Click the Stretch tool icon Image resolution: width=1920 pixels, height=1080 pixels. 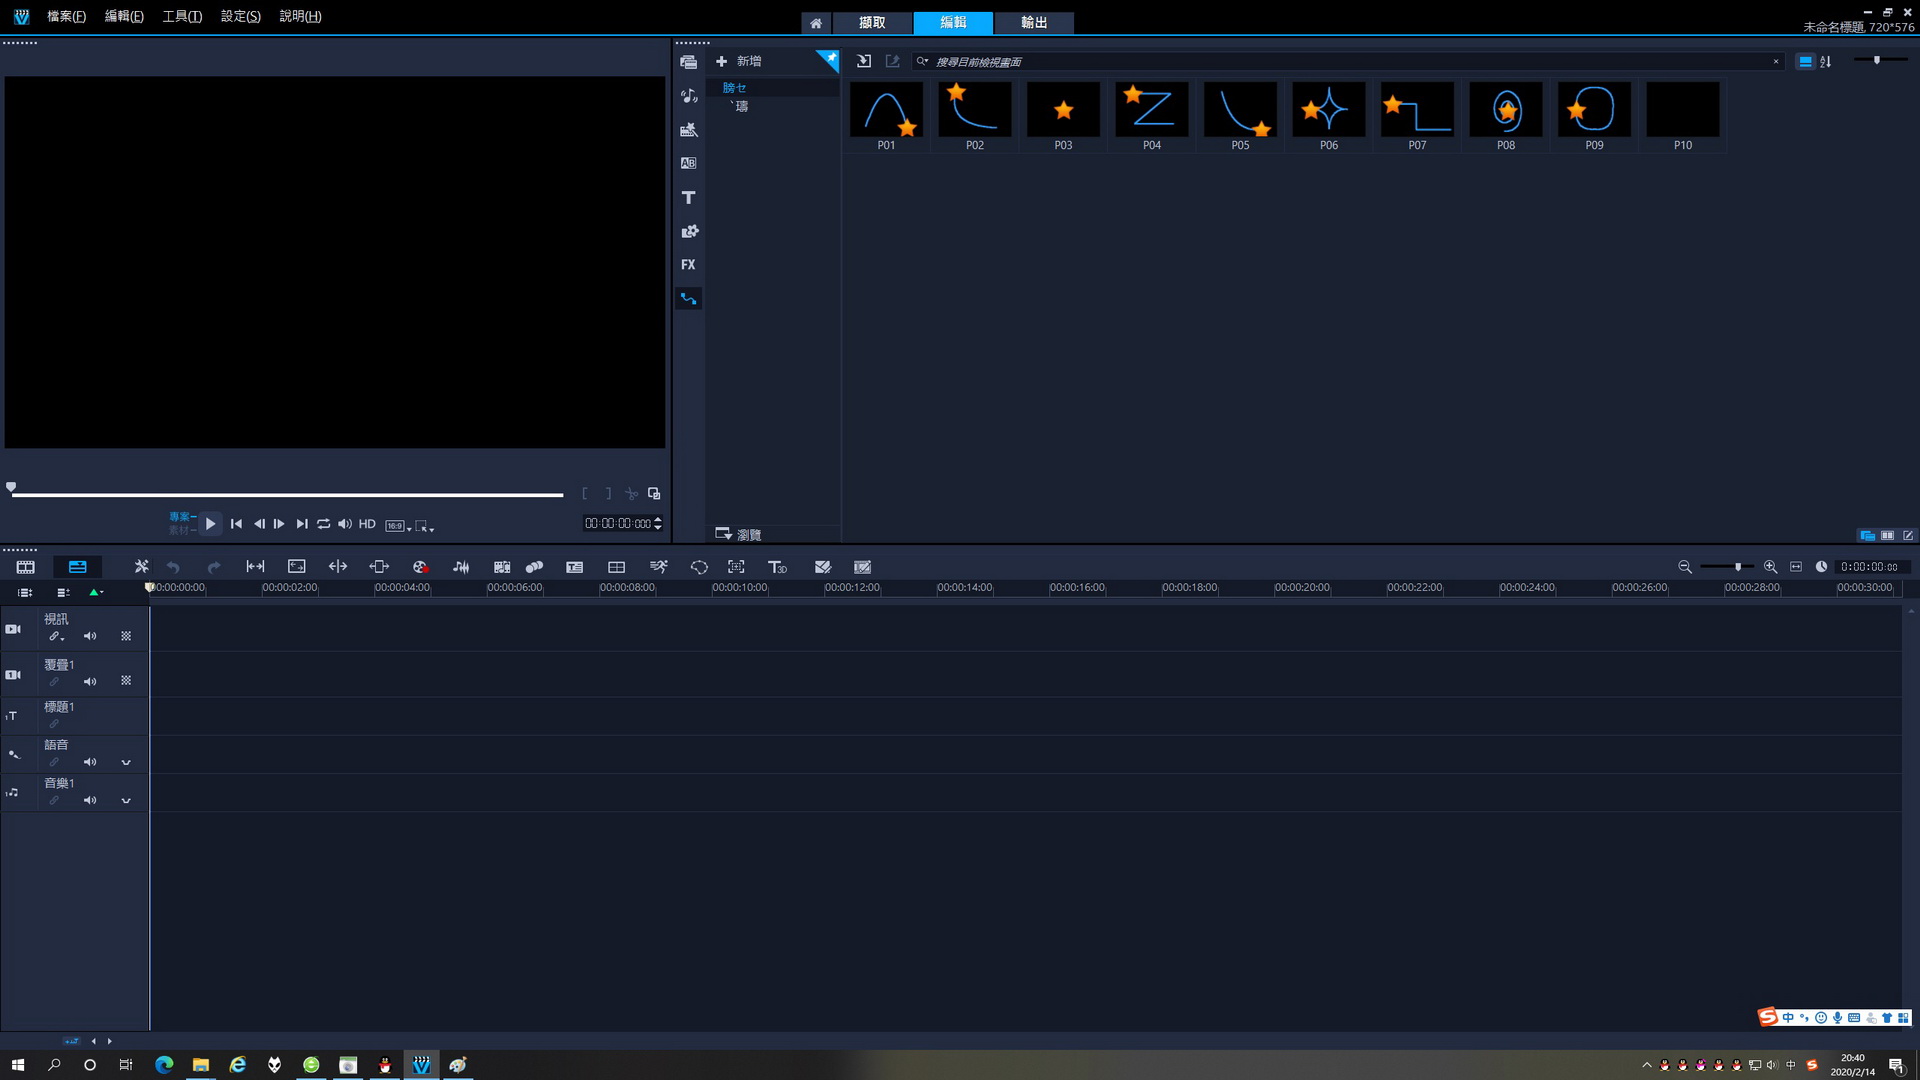296,567
